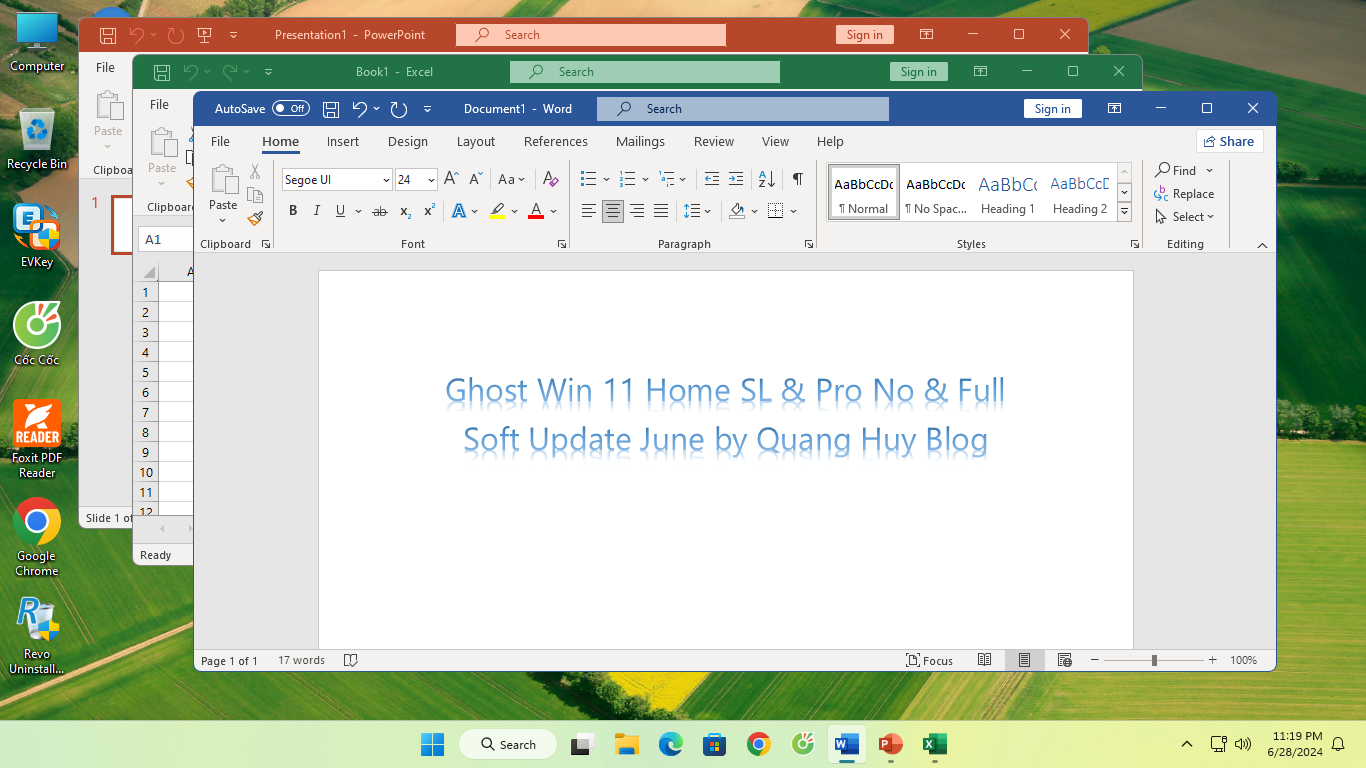
Task: Click Sign in button in Excel window
Action: (918, 72)
